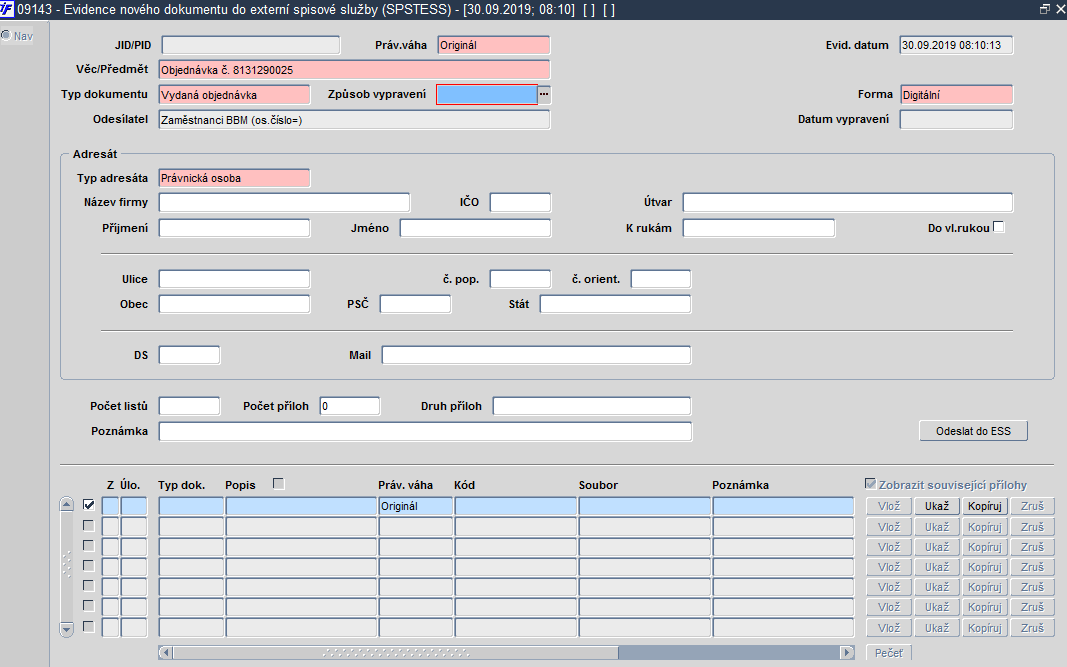The image size is (1067, 667).
Task: Check the third attachment row checkbox
Action: [88, 545]
